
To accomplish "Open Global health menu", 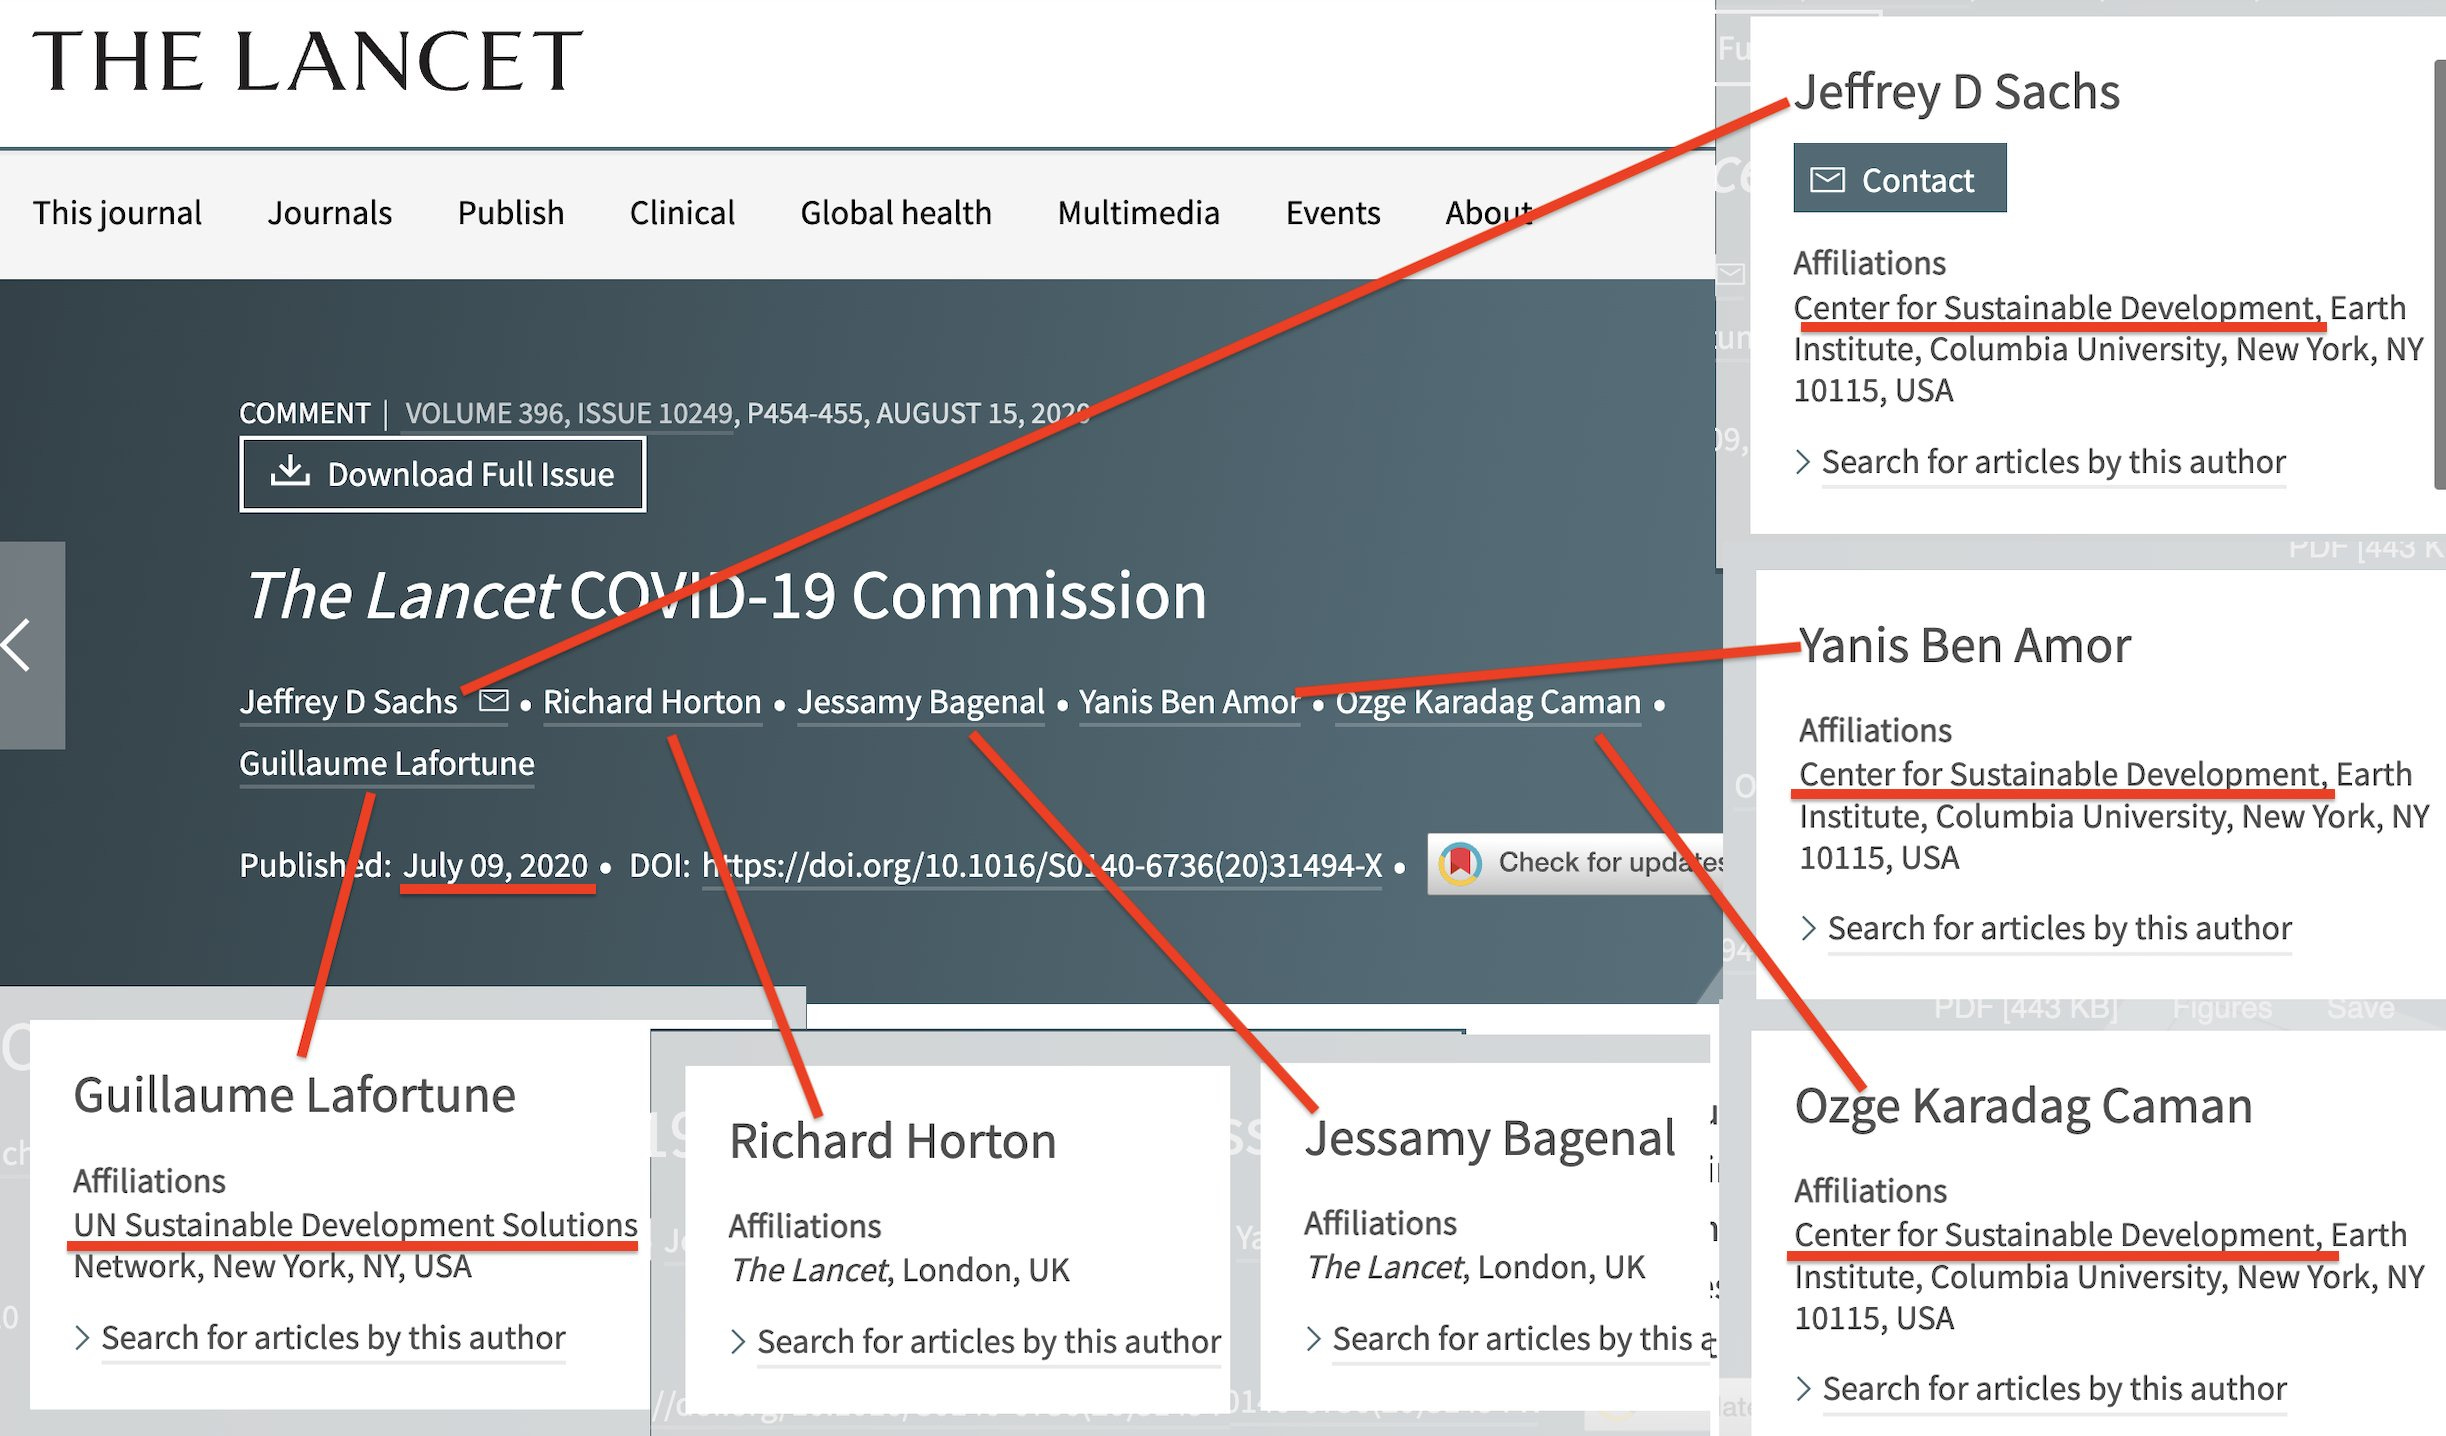I will (896, 213).
